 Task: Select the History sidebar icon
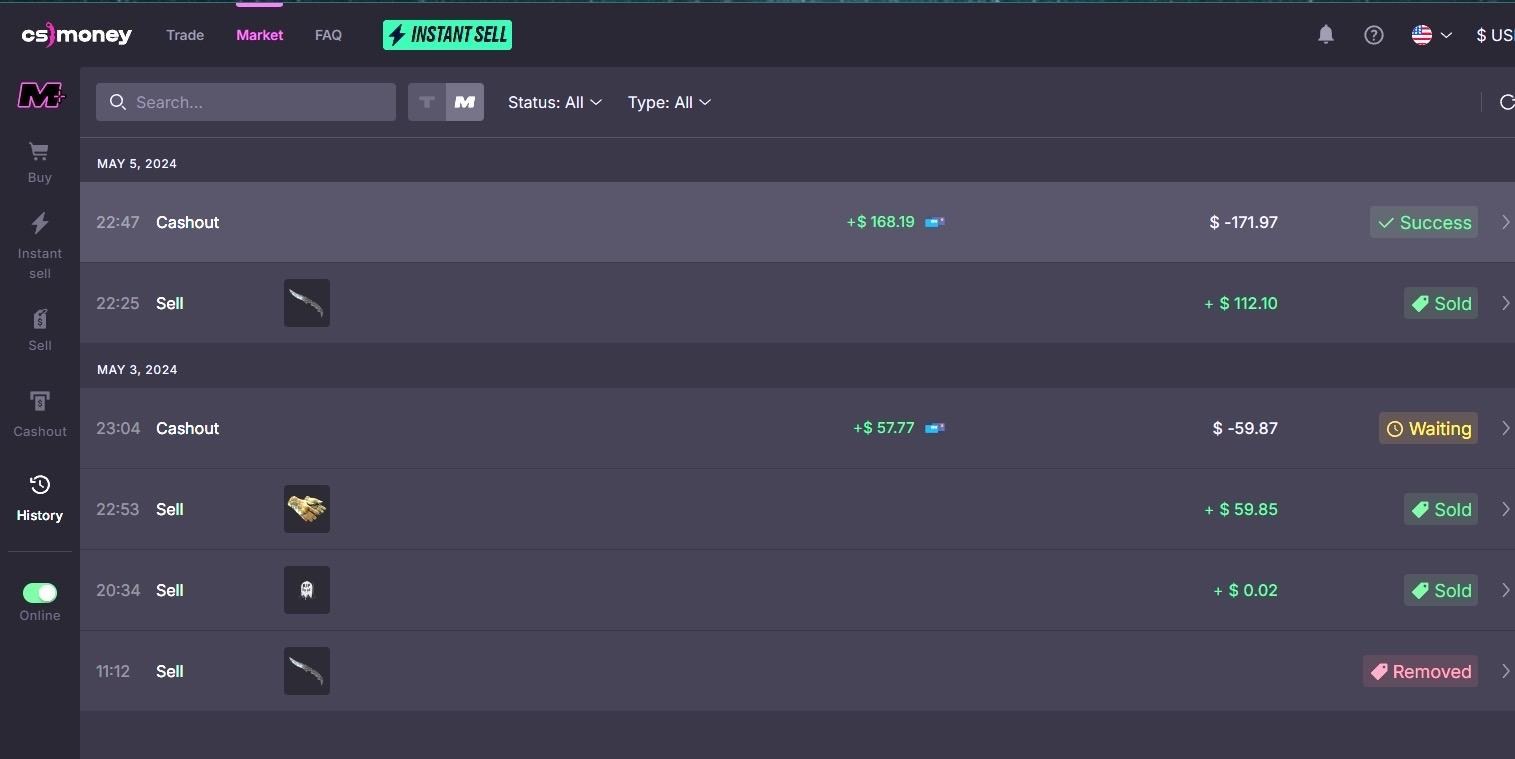40,497
